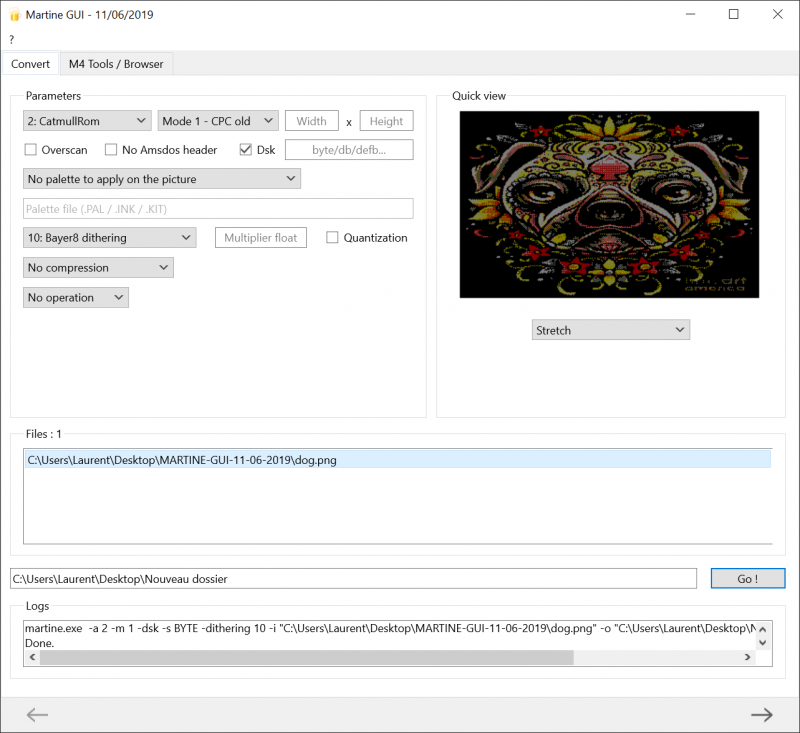Click the Height input field
This screenshot has width=800, height=733.
click(386, 121)
